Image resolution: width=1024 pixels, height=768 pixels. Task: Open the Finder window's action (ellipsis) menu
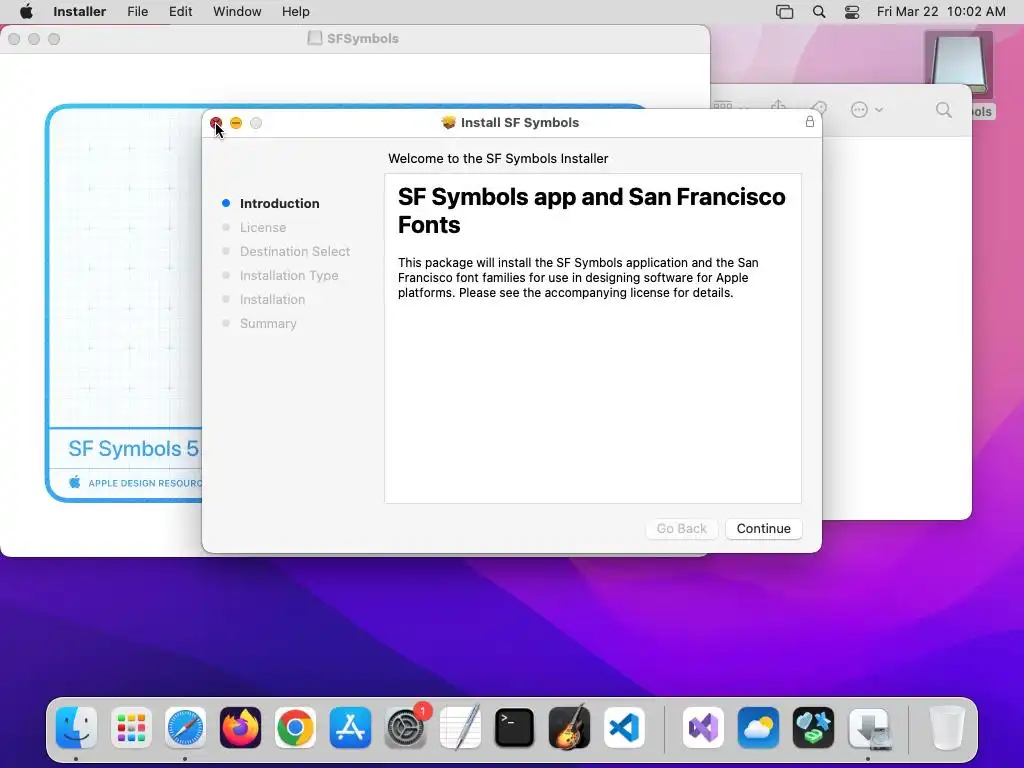[866, 110]
